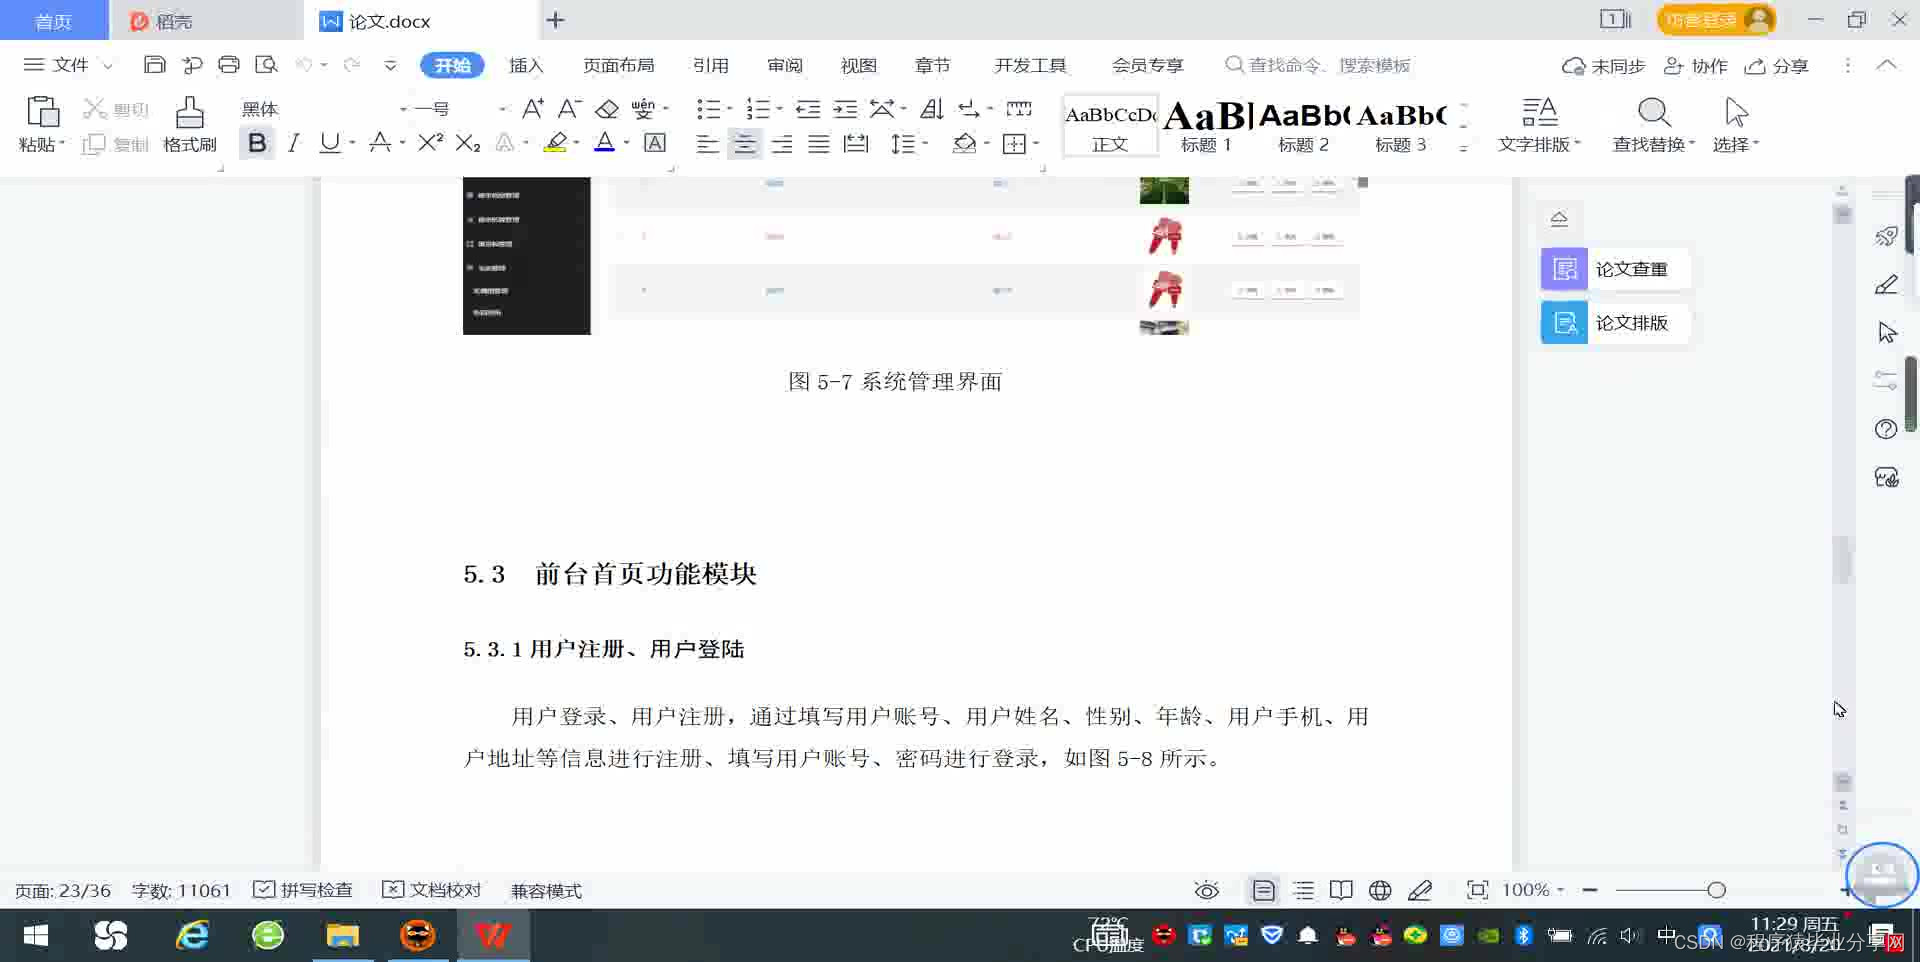Click the font color A swatch

(x=605, y=143)
